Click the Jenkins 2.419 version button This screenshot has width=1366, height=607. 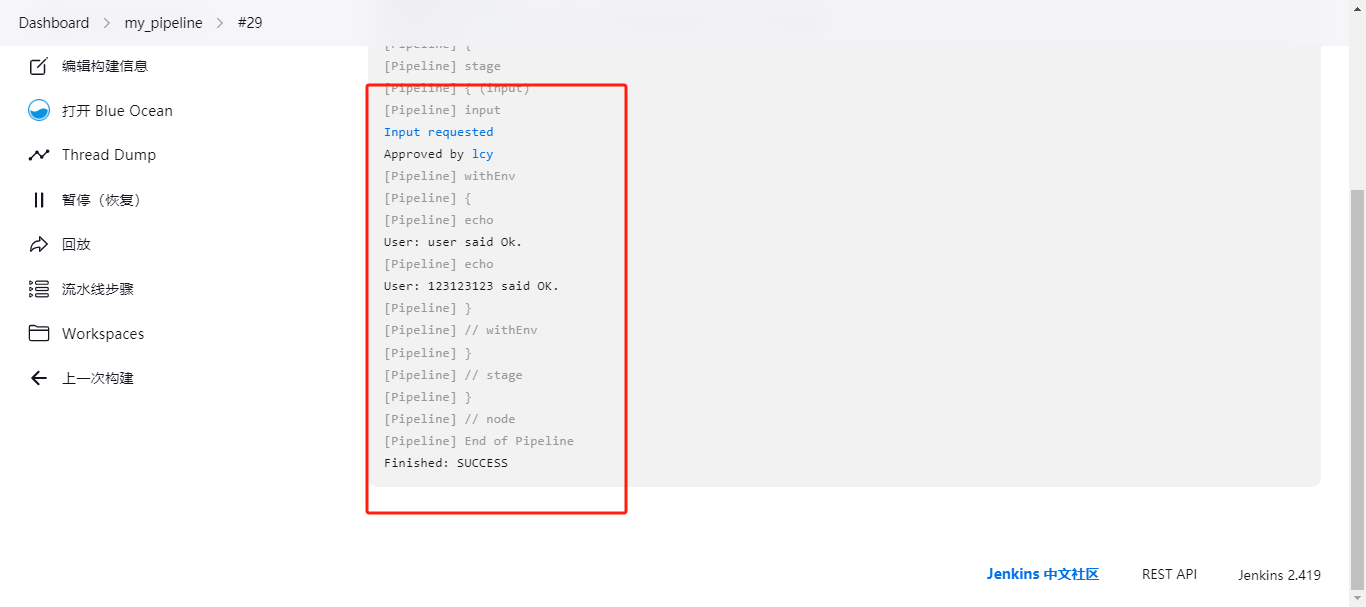(x=1279, y=575)
